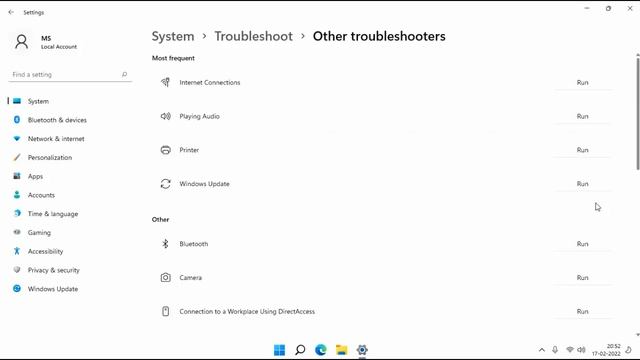Run the Playing Audio troubleshooter
The image size is (640, 360).
pos(582,116)
